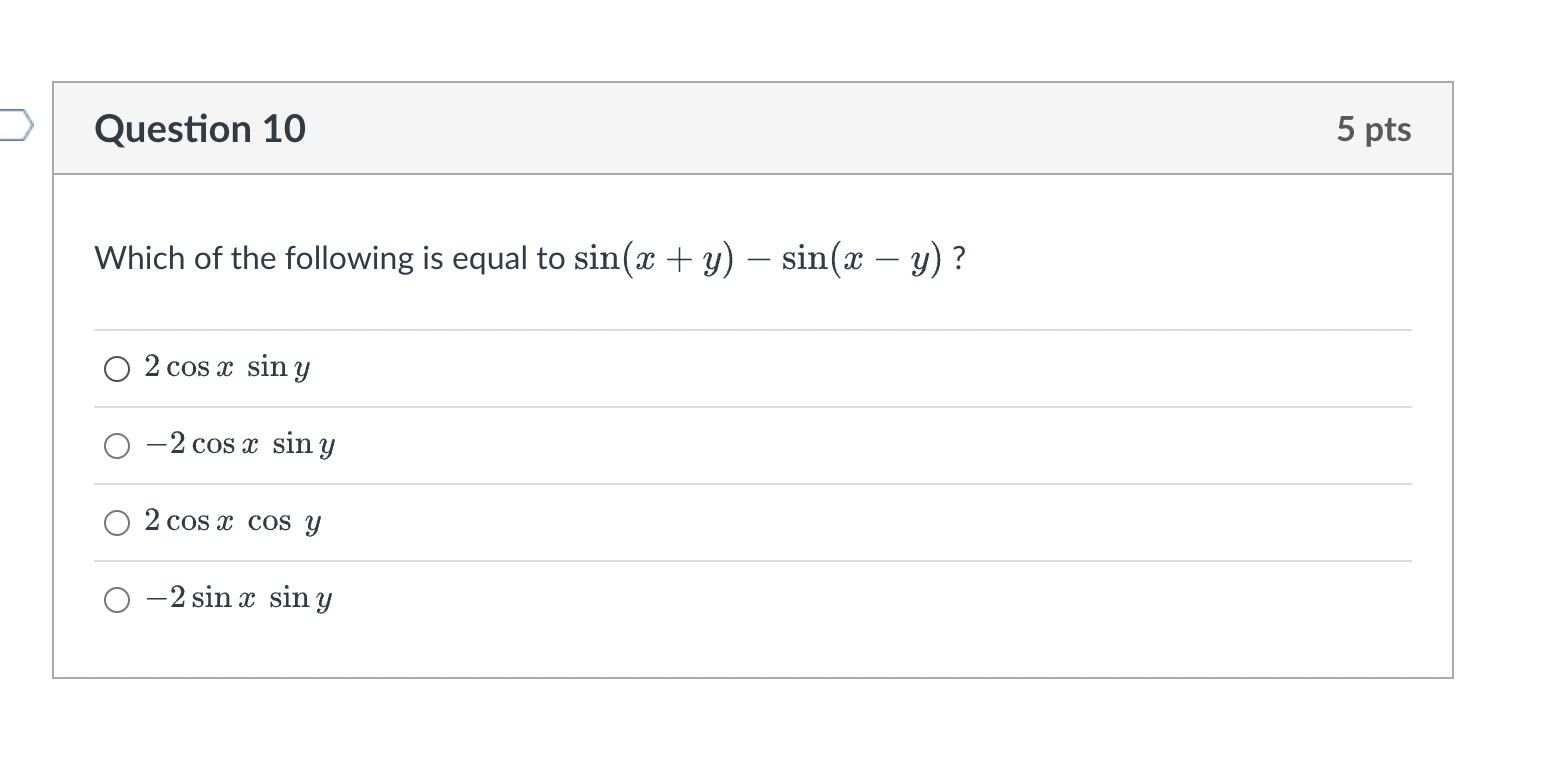Click the answer text 2 cos x cos y
This screenshot has width=1562, height=758.
(232, 521)
